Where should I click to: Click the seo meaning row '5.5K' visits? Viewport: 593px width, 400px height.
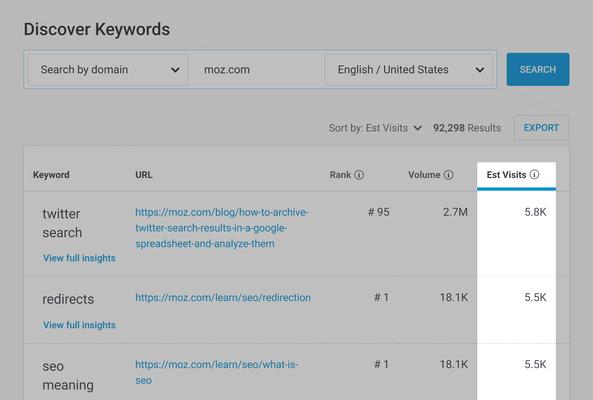click(535, 364)
